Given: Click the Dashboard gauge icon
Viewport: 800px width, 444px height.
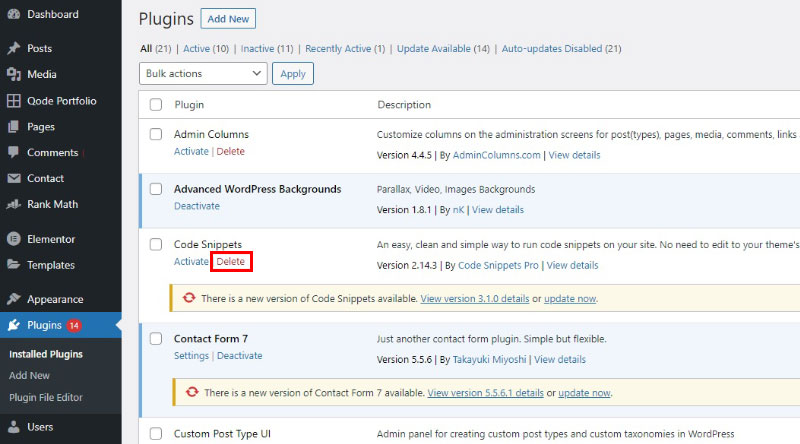Looking at the screenshot, I should tap(14, 14).
